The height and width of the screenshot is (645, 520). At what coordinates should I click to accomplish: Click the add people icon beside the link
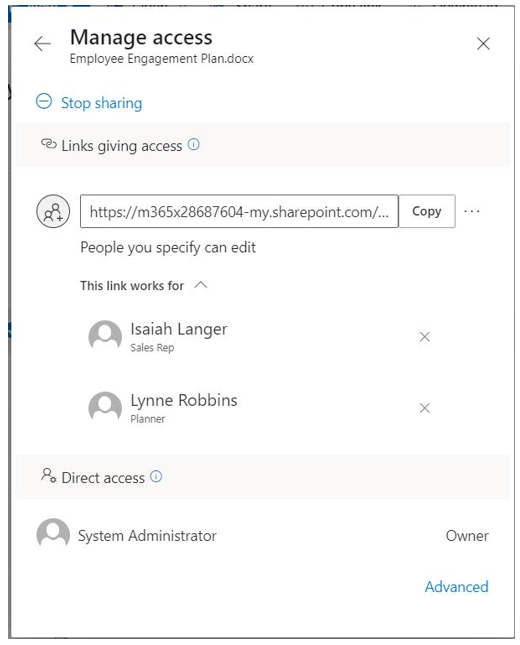point(53,211)
